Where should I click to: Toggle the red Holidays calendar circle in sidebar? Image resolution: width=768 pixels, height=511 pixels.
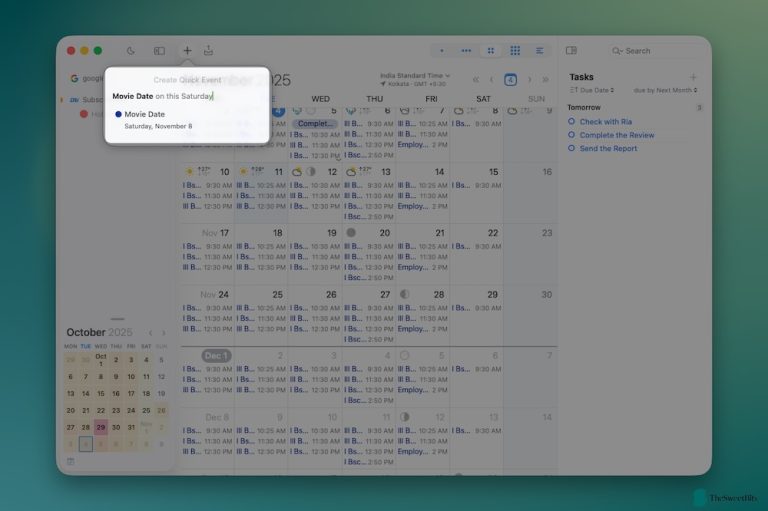coord(84,114)
